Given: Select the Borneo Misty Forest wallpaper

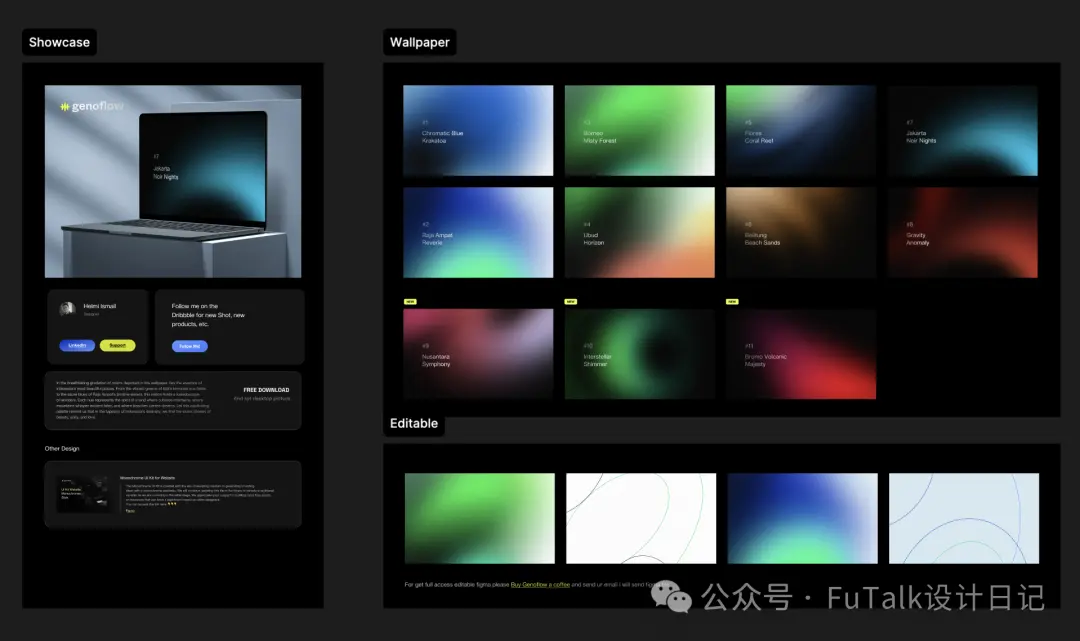Looking at the screenshot, I should tap(640, 131).
